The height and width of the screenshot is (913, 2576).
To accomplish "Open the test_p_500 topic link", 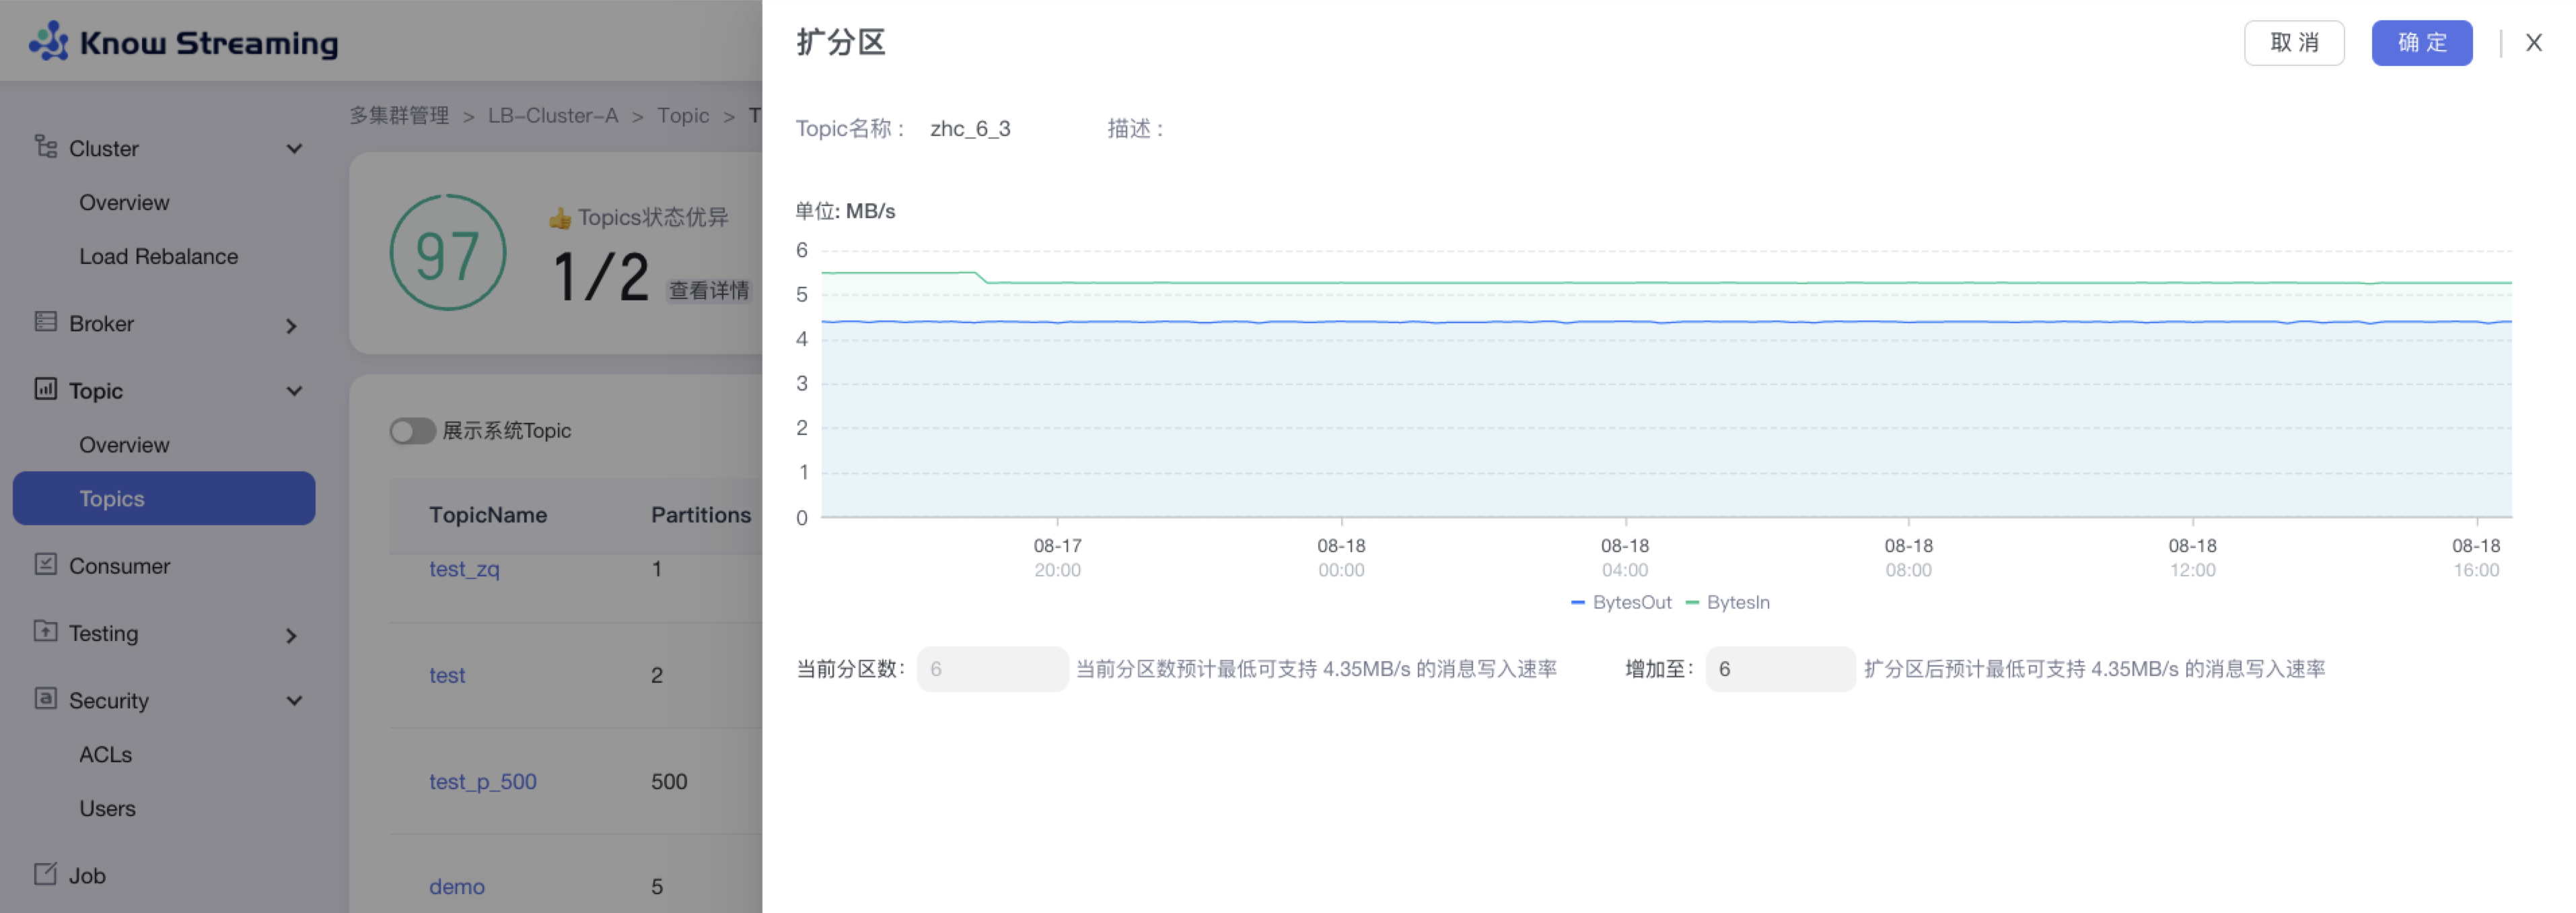I will pyautogui.click(x=482, y=781).
